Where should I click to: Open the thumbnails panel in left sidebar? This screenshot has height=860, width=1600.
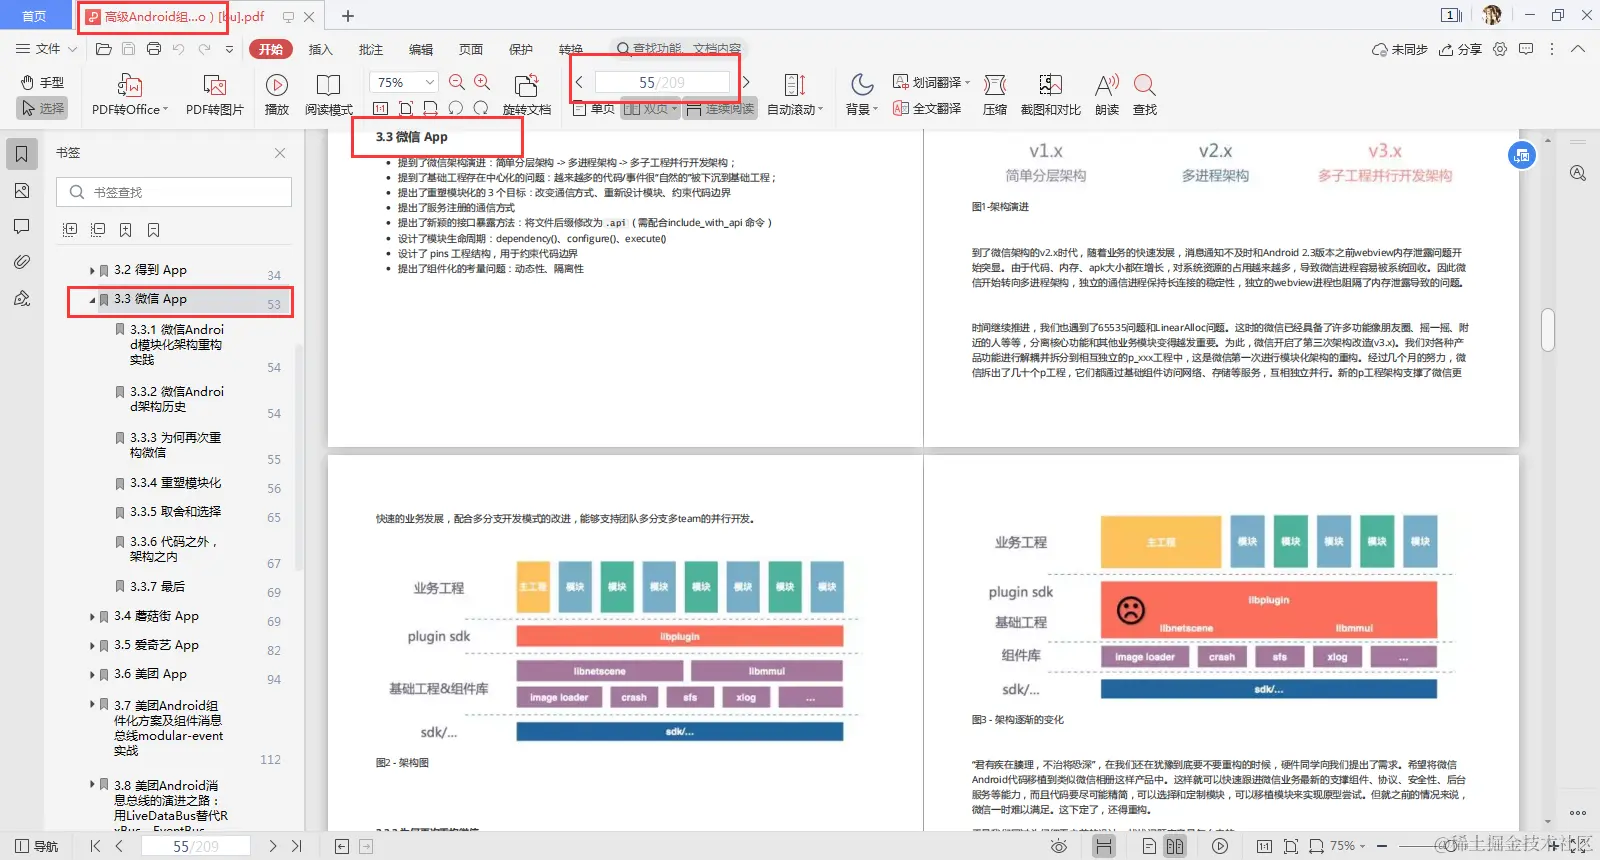[21, 190]
